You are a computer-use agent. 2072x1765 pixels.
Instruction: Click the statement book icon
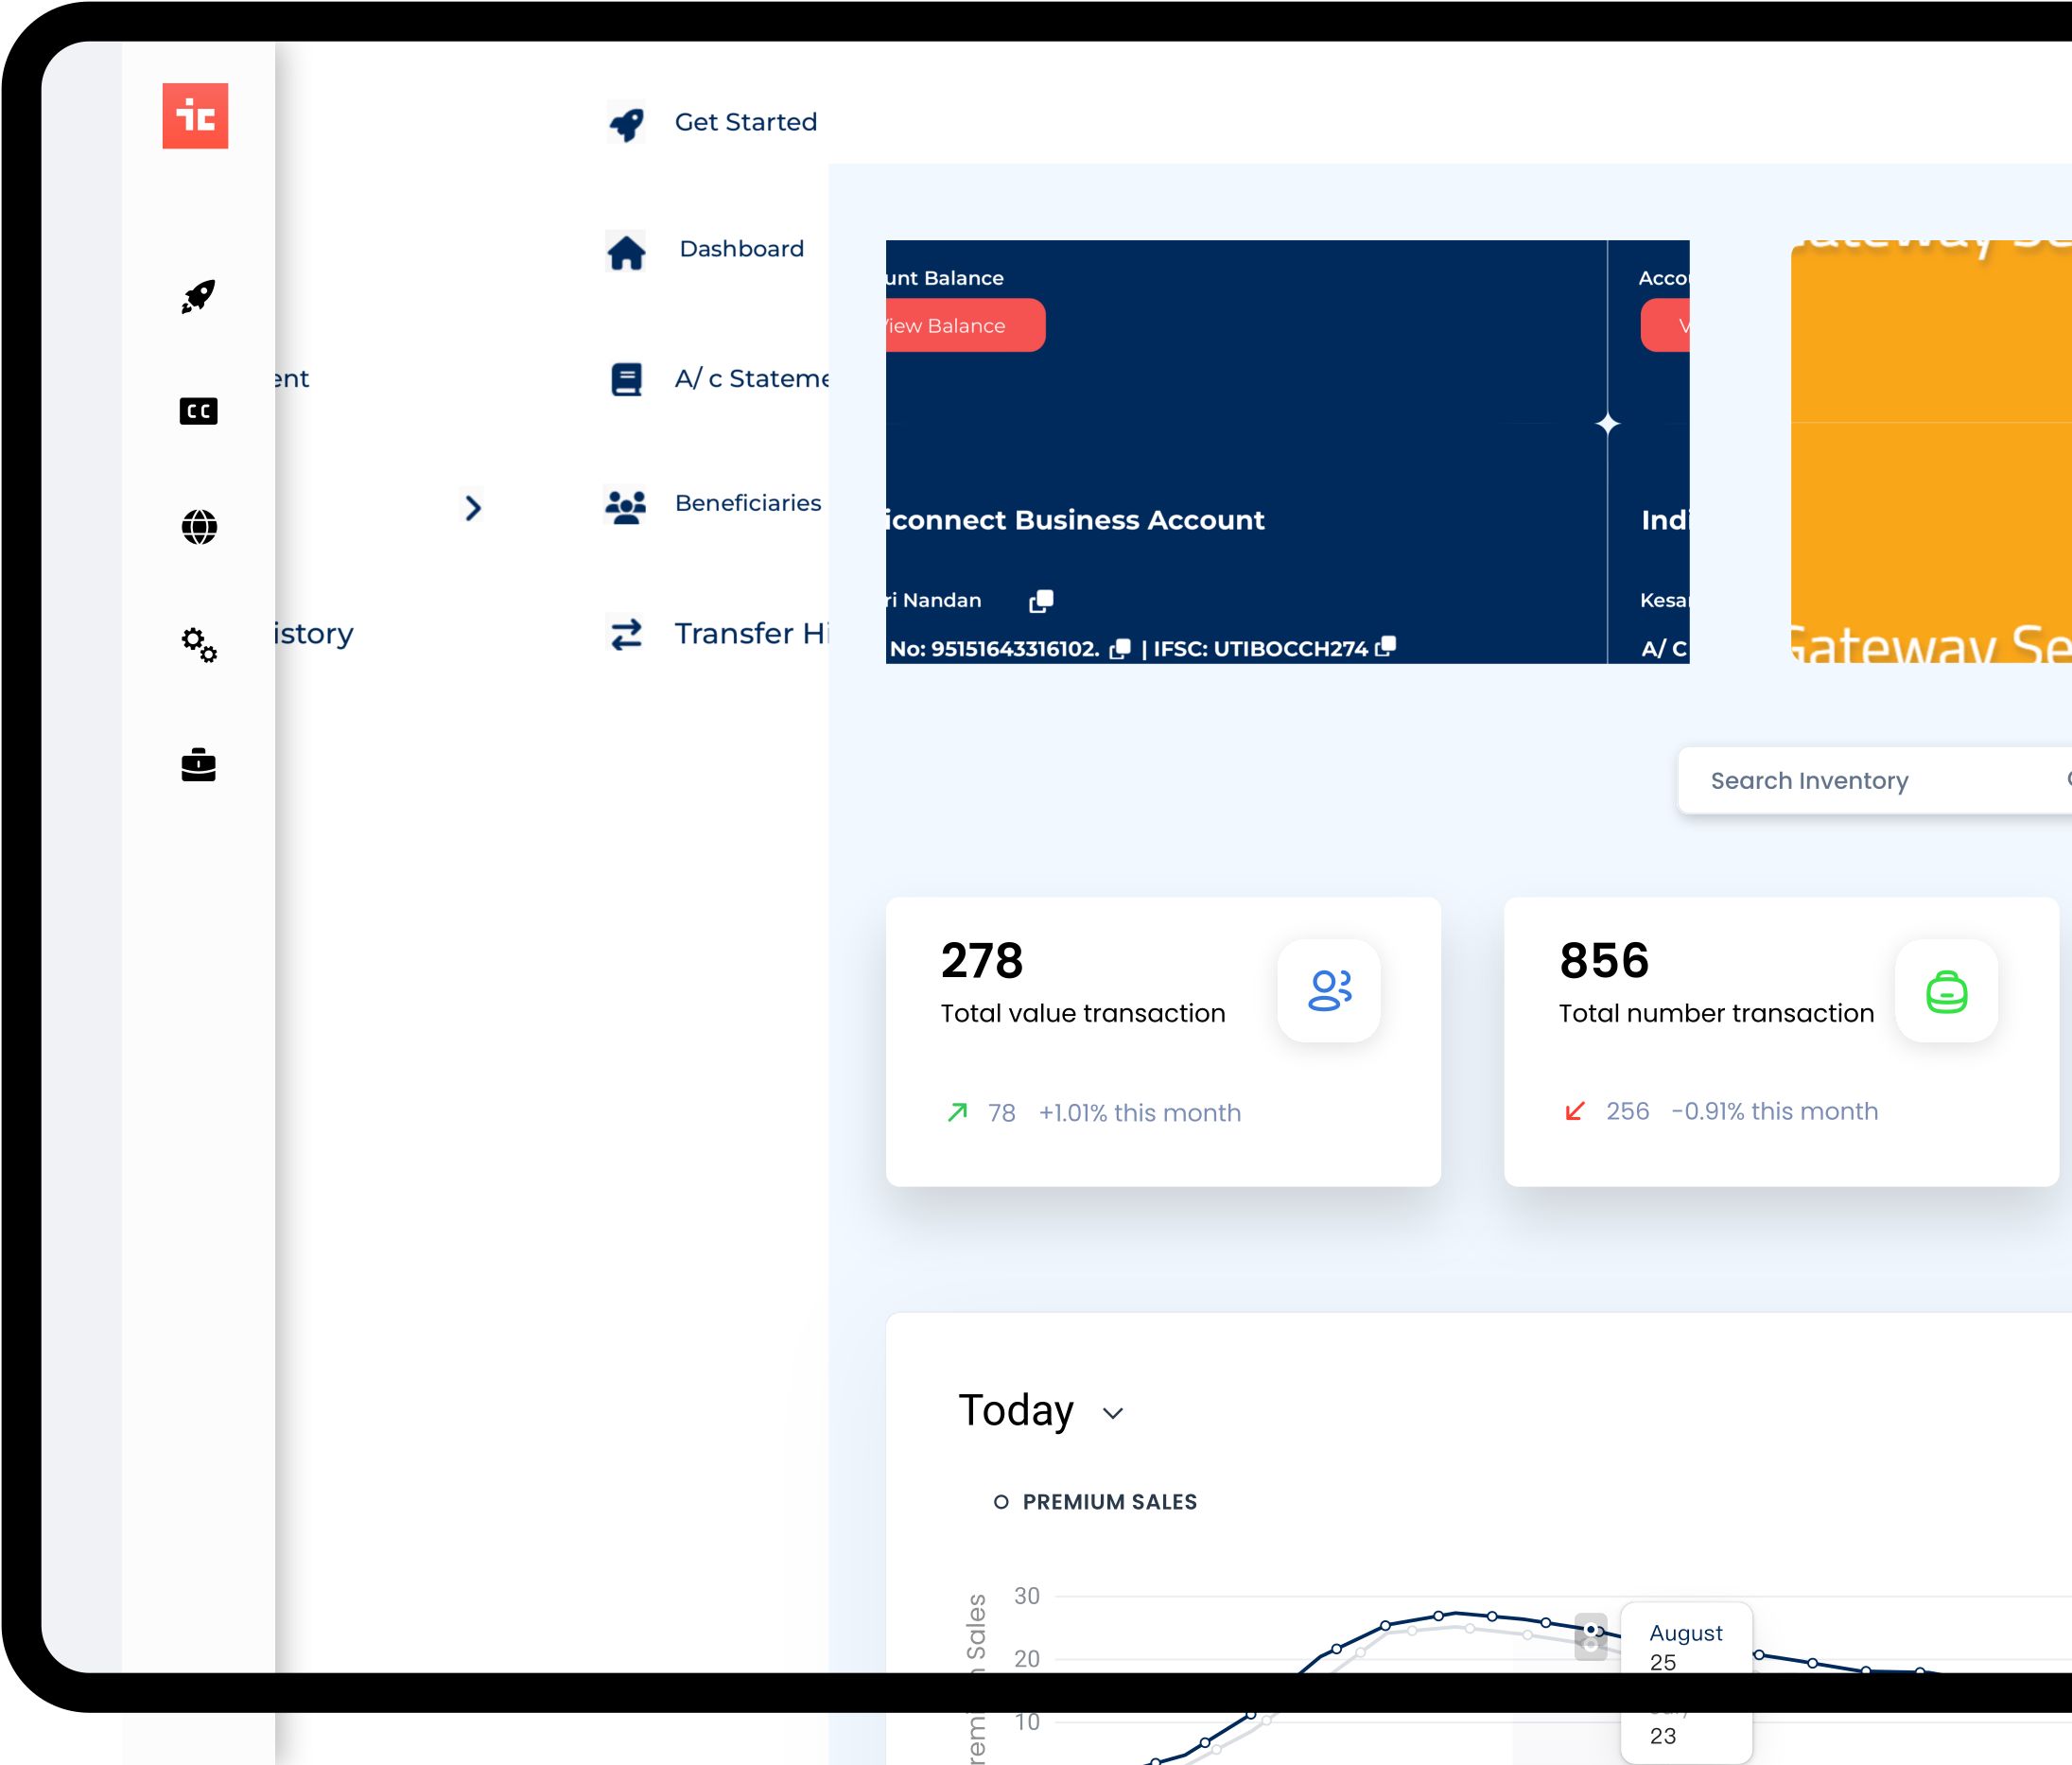(x=626, y=379)
